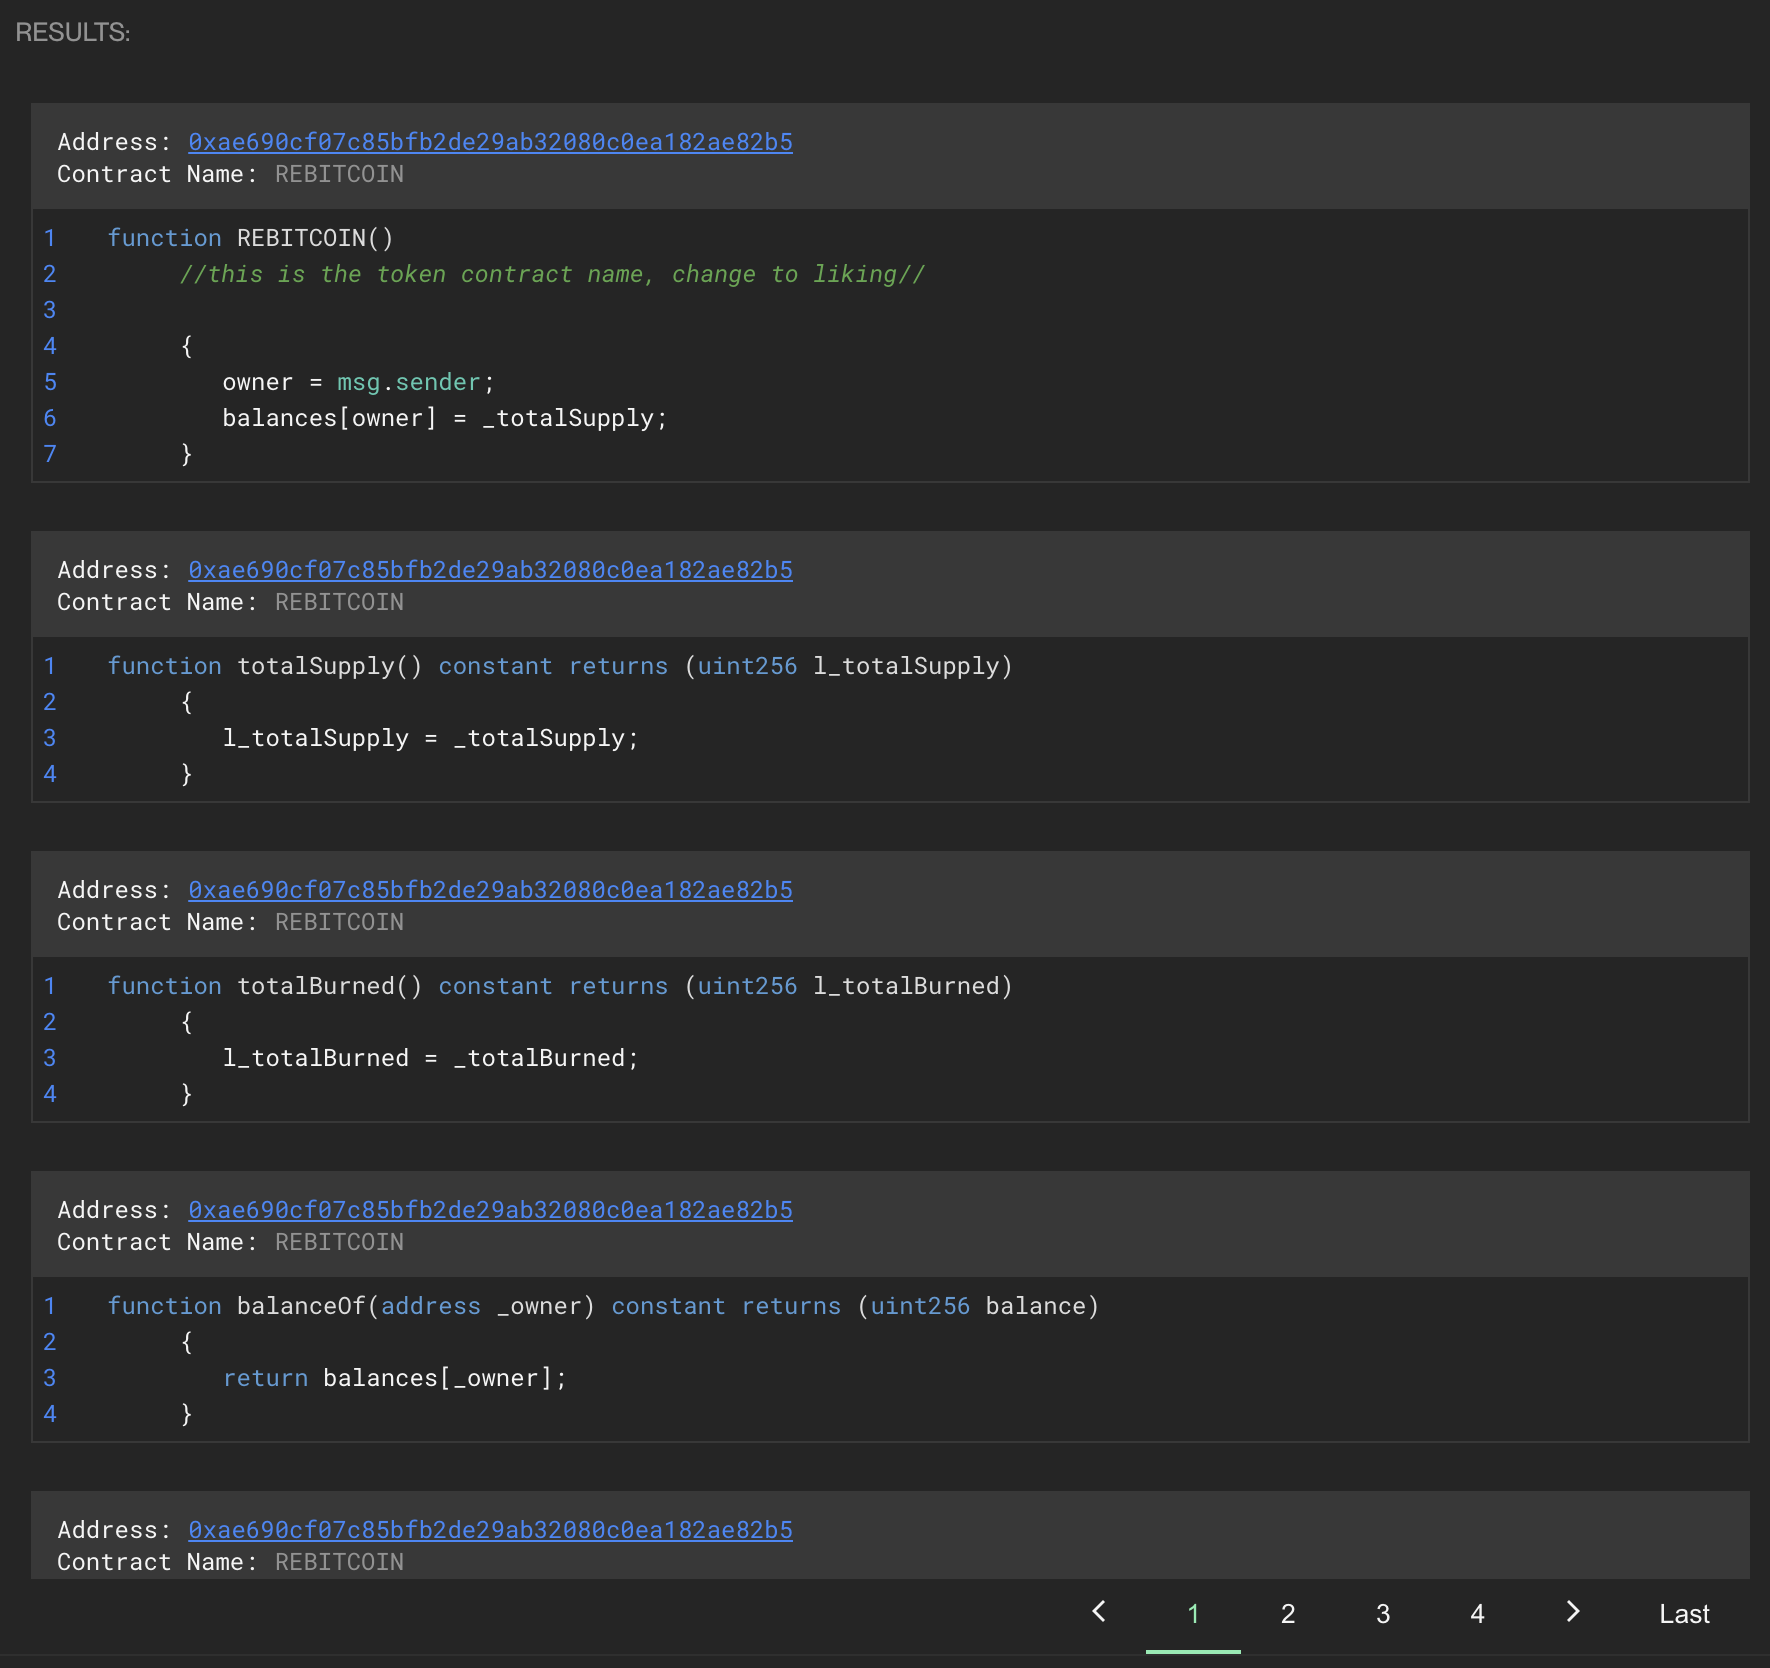Click the 'l_totalBurned = _totalBurned;' code line
1770x1668 pixels.
[430, 1058]
